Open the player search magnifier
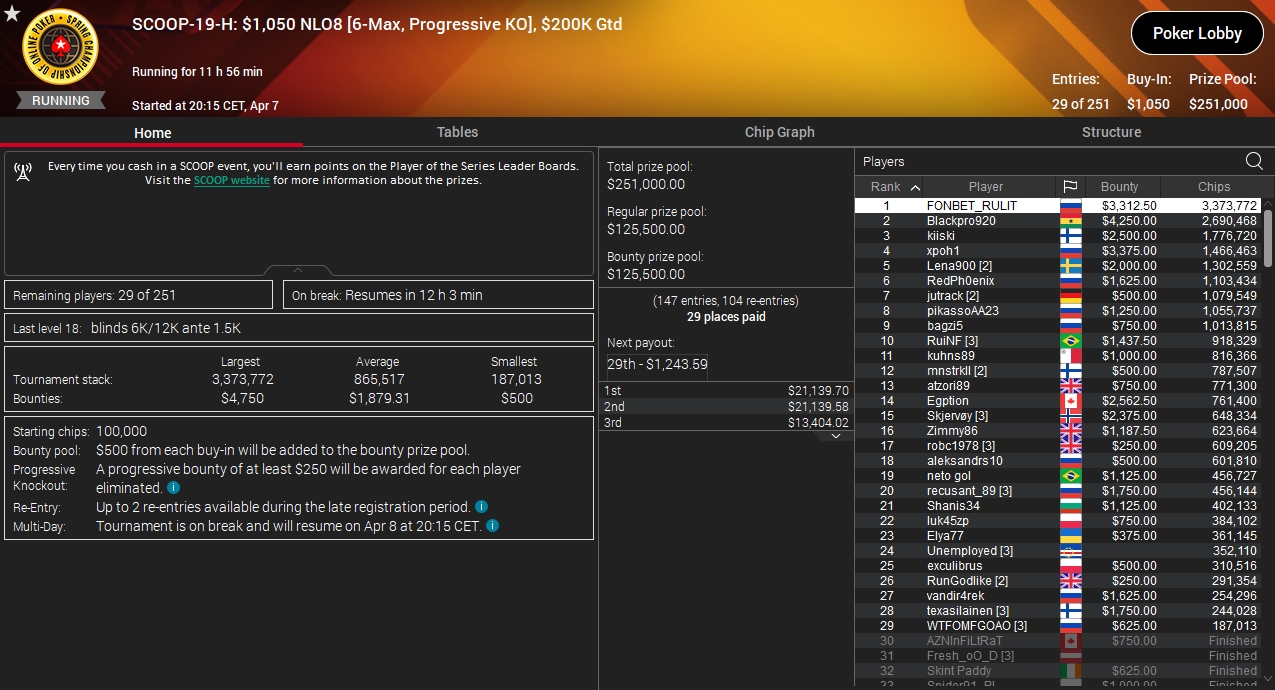This screenshot has height=690, width=1275. click(1254, 161)
